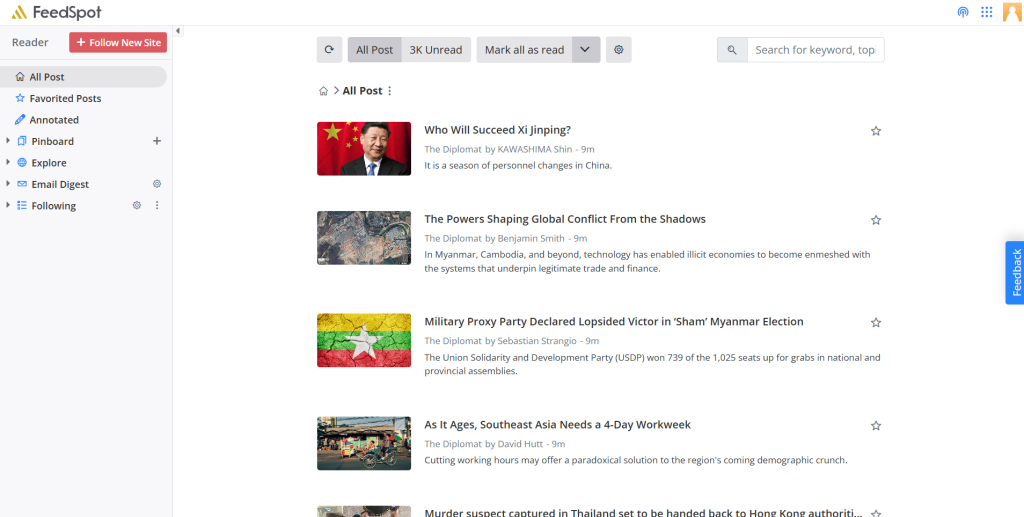The image size is (1024, 517).
Task: Favorite the Xi Jinping article star
Action: pos(876,131)
